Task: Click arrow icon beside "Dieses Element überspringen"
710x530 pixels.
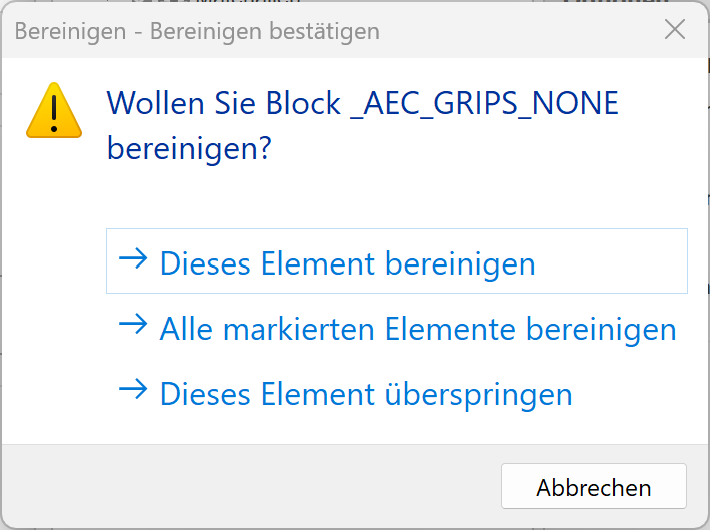Action: click(132, 391)
